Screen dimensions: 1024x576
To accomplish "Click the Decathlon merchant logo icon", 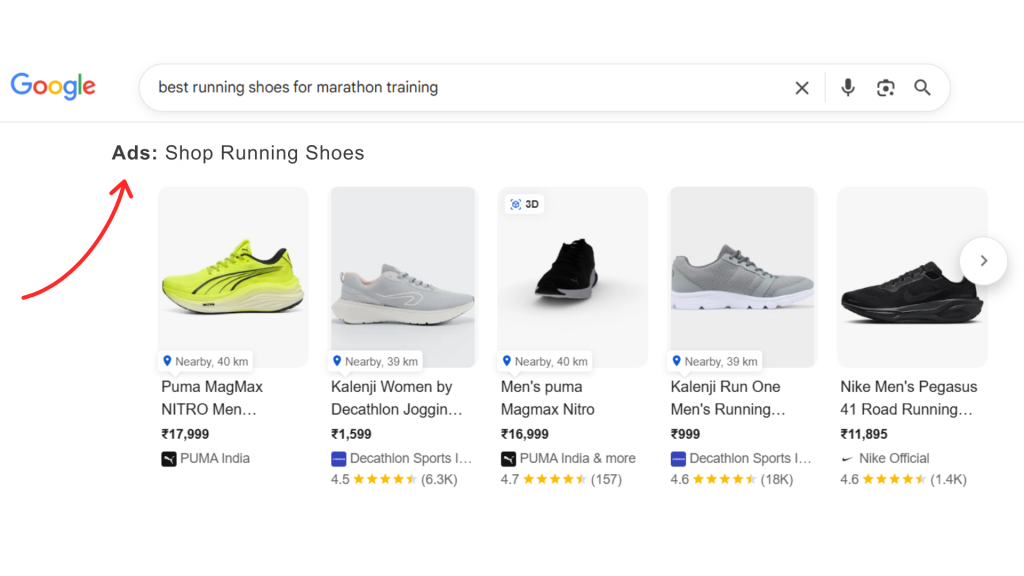I will click(x=338, y=458).
